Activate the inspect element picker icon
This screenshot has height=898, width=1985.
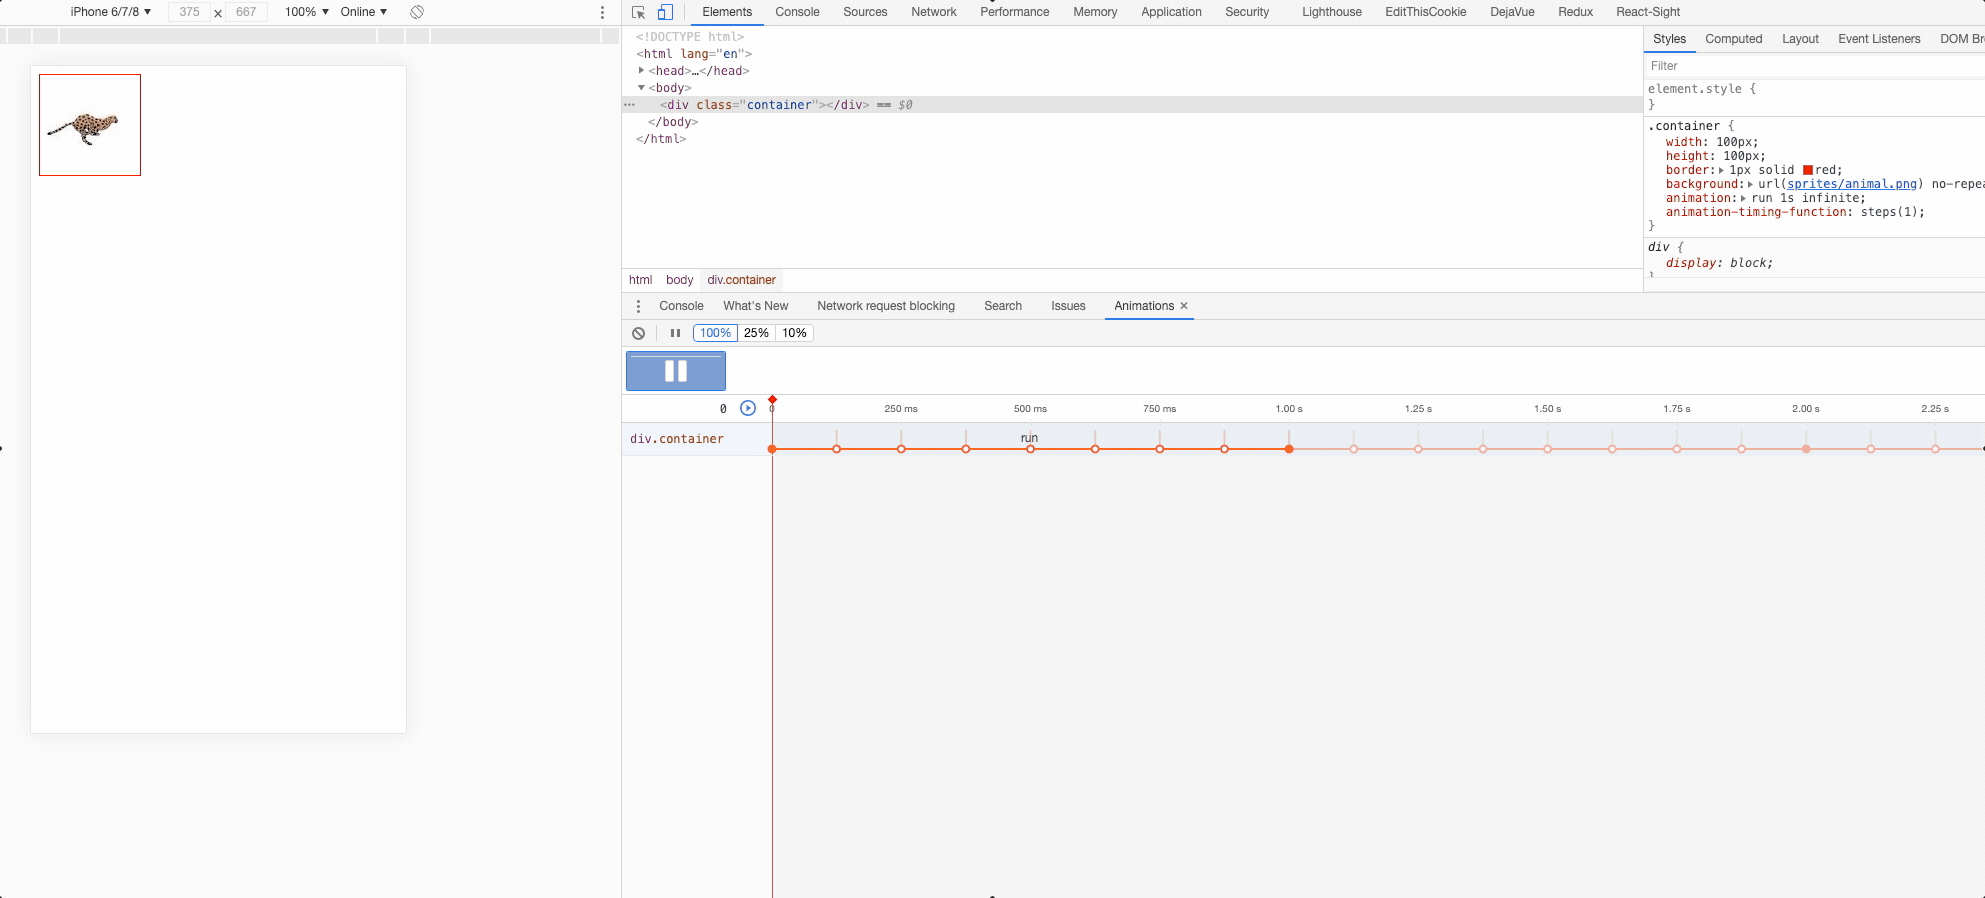(x=638, y=12)
